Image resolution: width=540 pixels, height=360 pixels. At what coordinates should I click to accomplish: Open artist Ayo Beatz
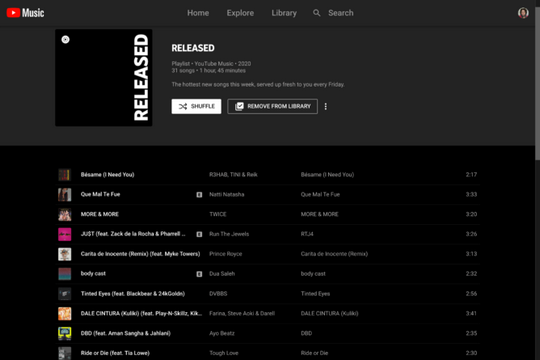222,333
